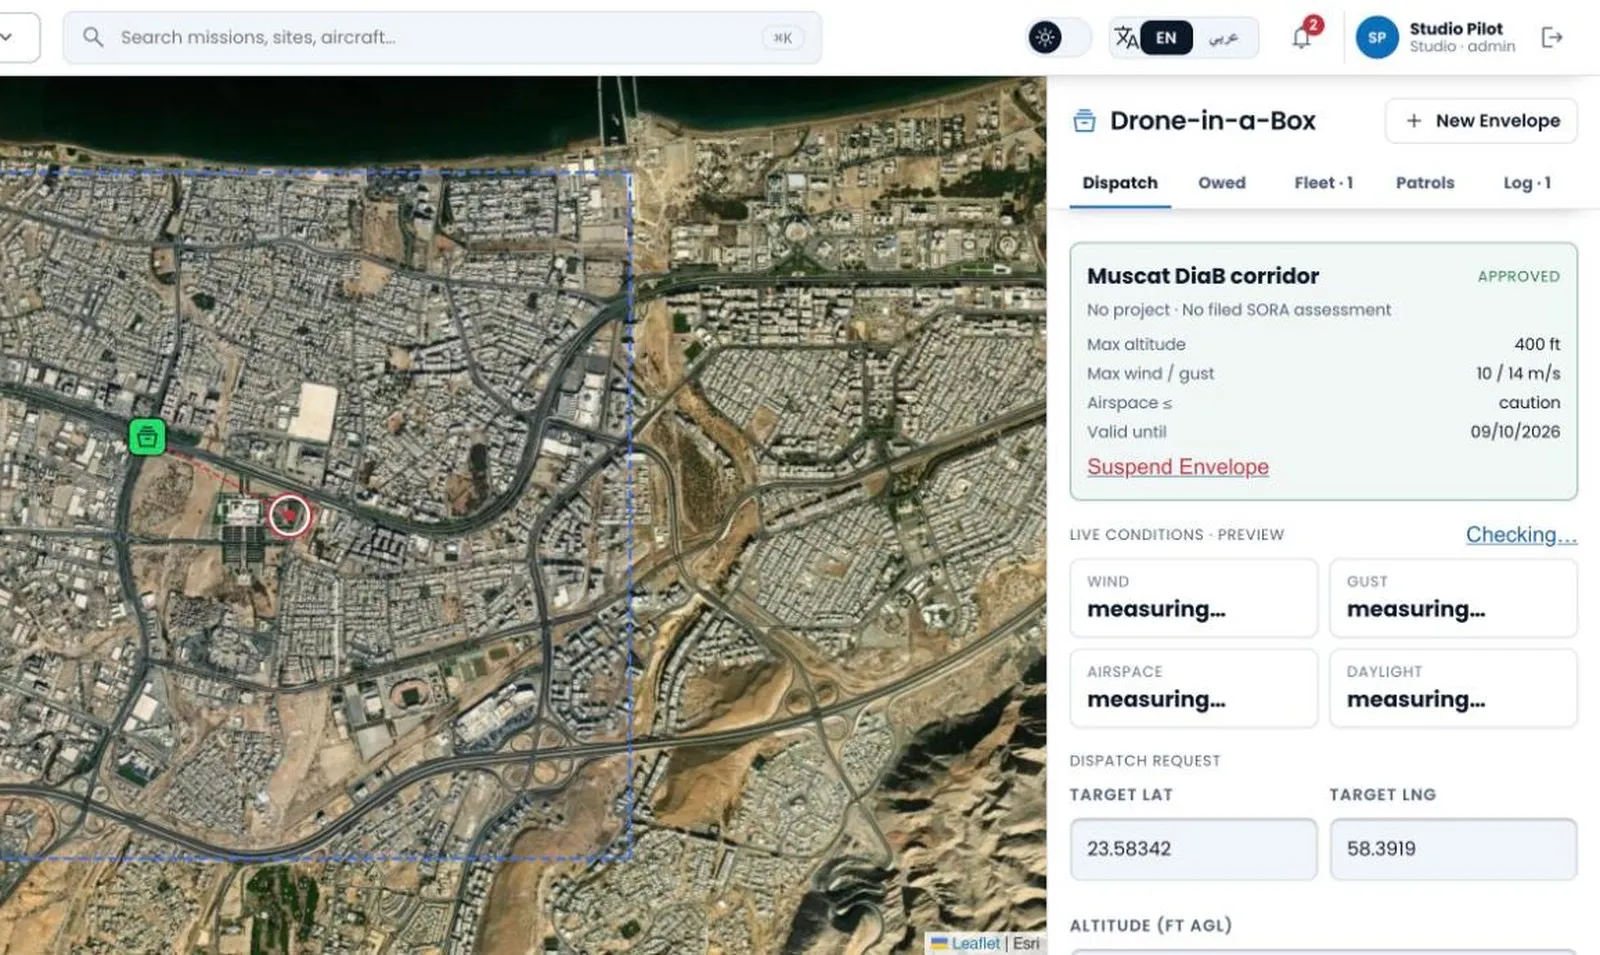Switch language to Arabic
1600x955 pixels.
tap(1223, 38)
